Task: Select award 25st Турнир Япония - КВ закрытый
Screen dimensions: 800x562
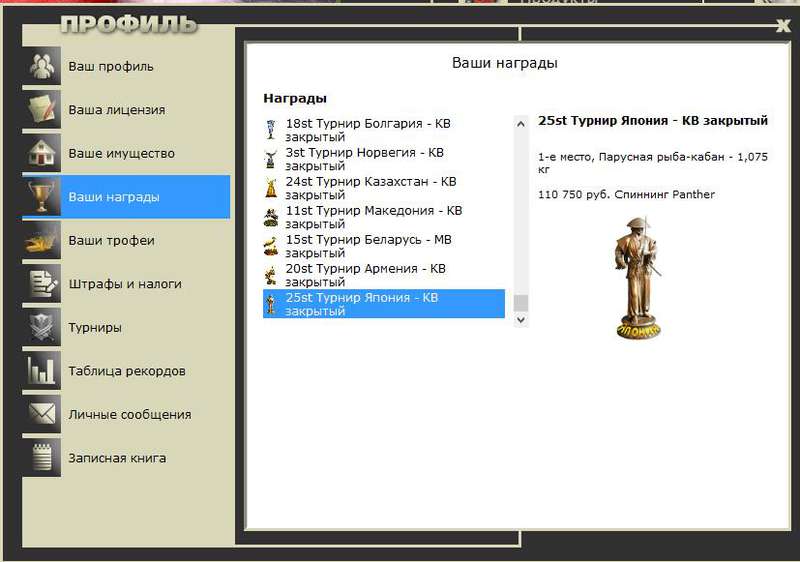Action: 384,304
